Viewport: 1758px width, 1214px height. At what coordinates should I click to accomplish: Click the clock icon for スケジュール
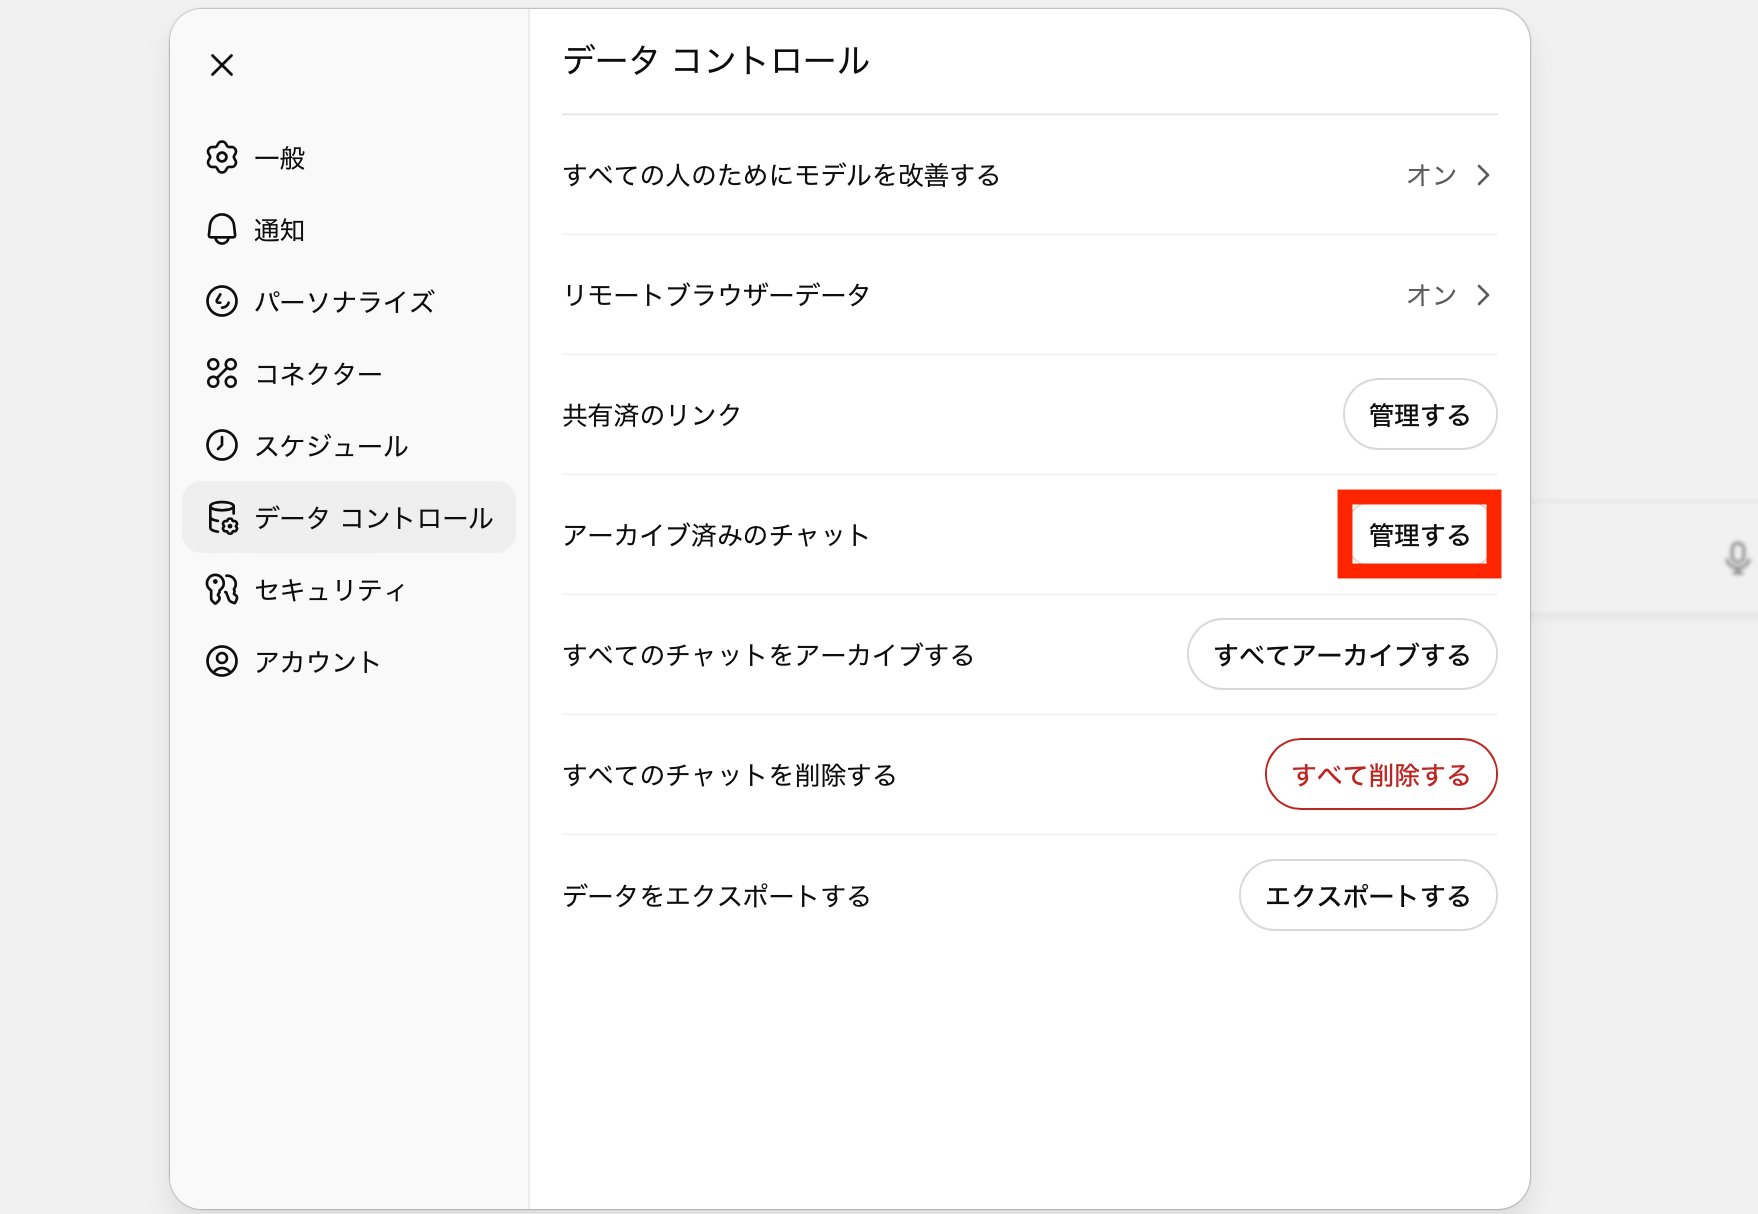click(x=222, y=445)
